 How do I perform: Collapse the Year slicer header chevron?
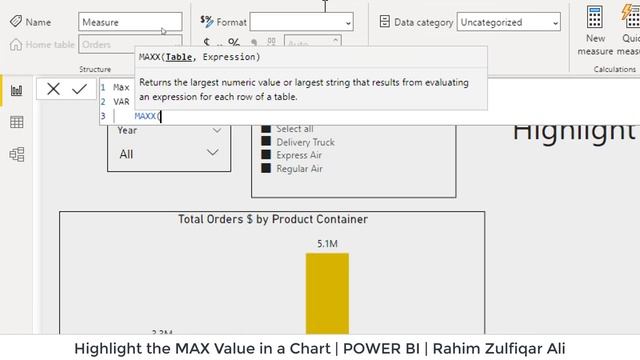coord(216,131)
